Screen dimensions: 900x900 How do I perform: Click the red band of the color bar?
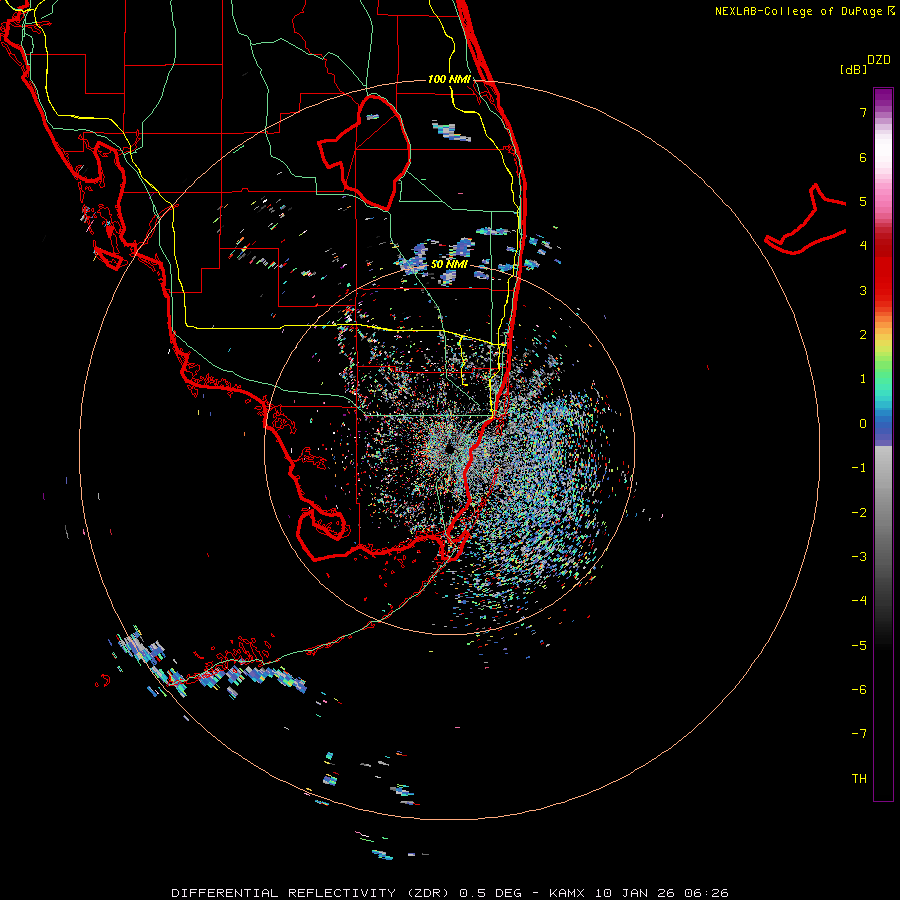click(x=883, y=270)
